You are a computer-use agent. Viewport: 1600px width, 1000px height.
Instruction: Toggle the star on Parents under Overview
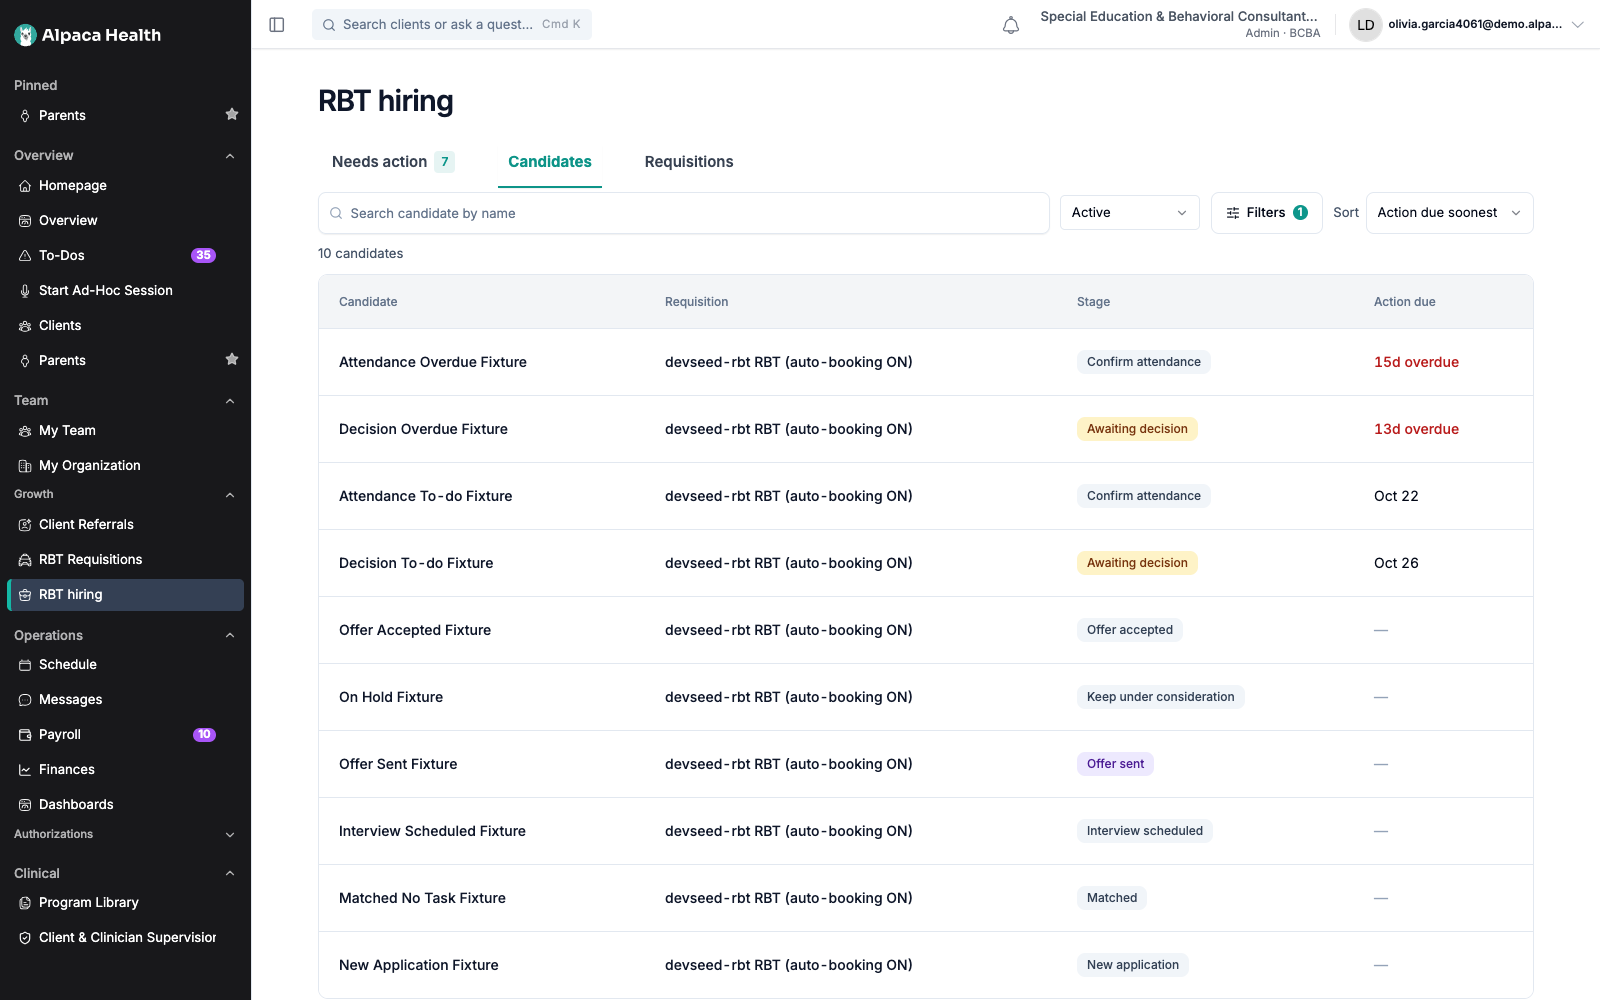point(232,360)
